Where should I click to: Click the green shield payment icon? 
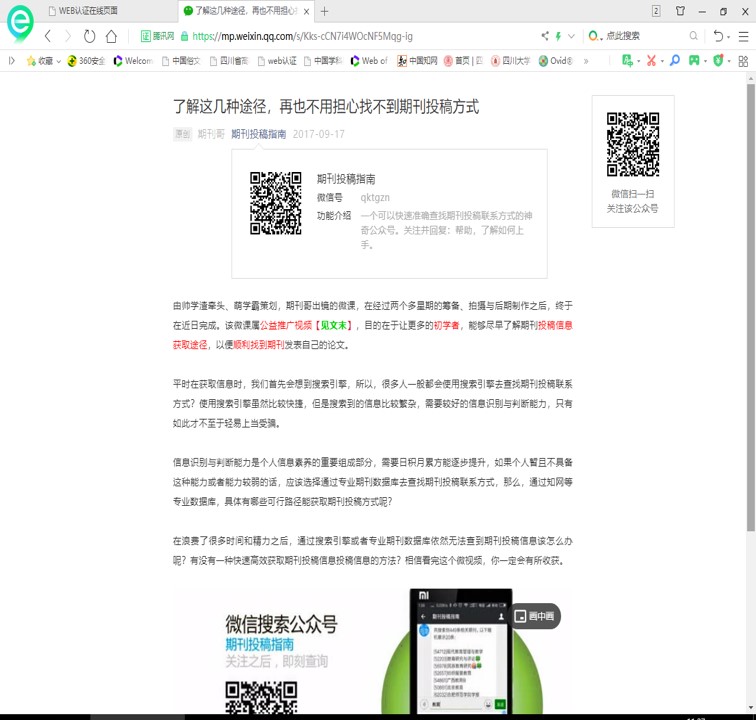pyautogui.click(x=718, y=60)
